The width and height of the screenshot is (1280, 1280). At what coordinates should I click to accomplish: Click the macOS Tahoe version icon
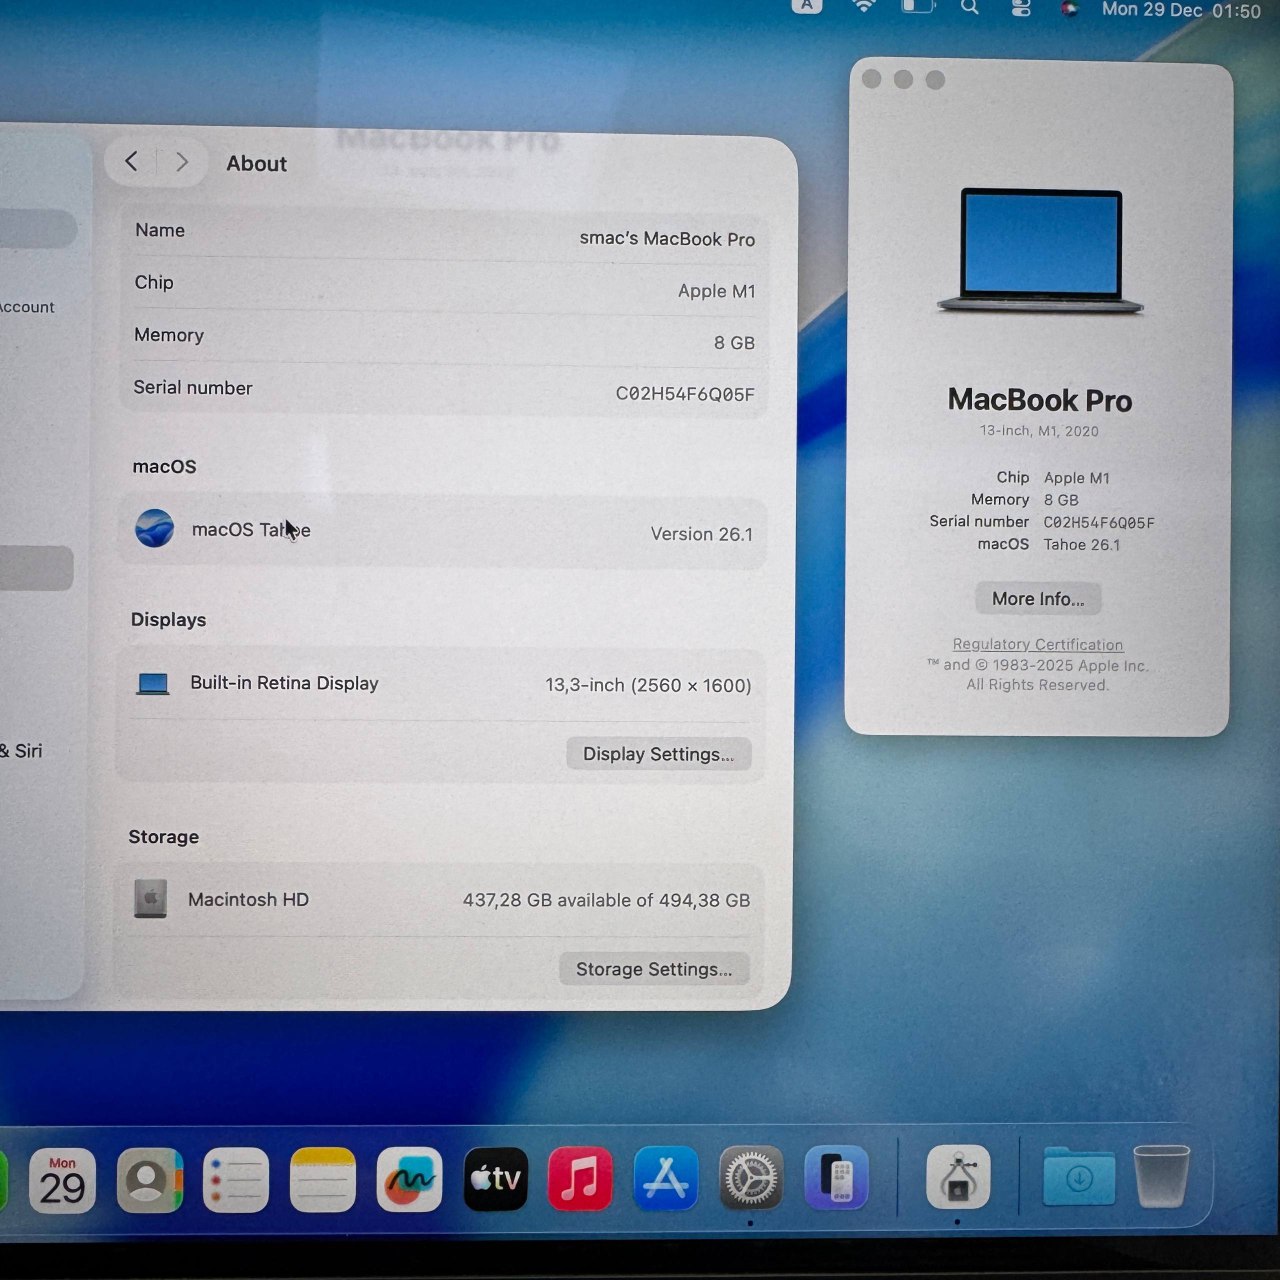tap(153, 528)
